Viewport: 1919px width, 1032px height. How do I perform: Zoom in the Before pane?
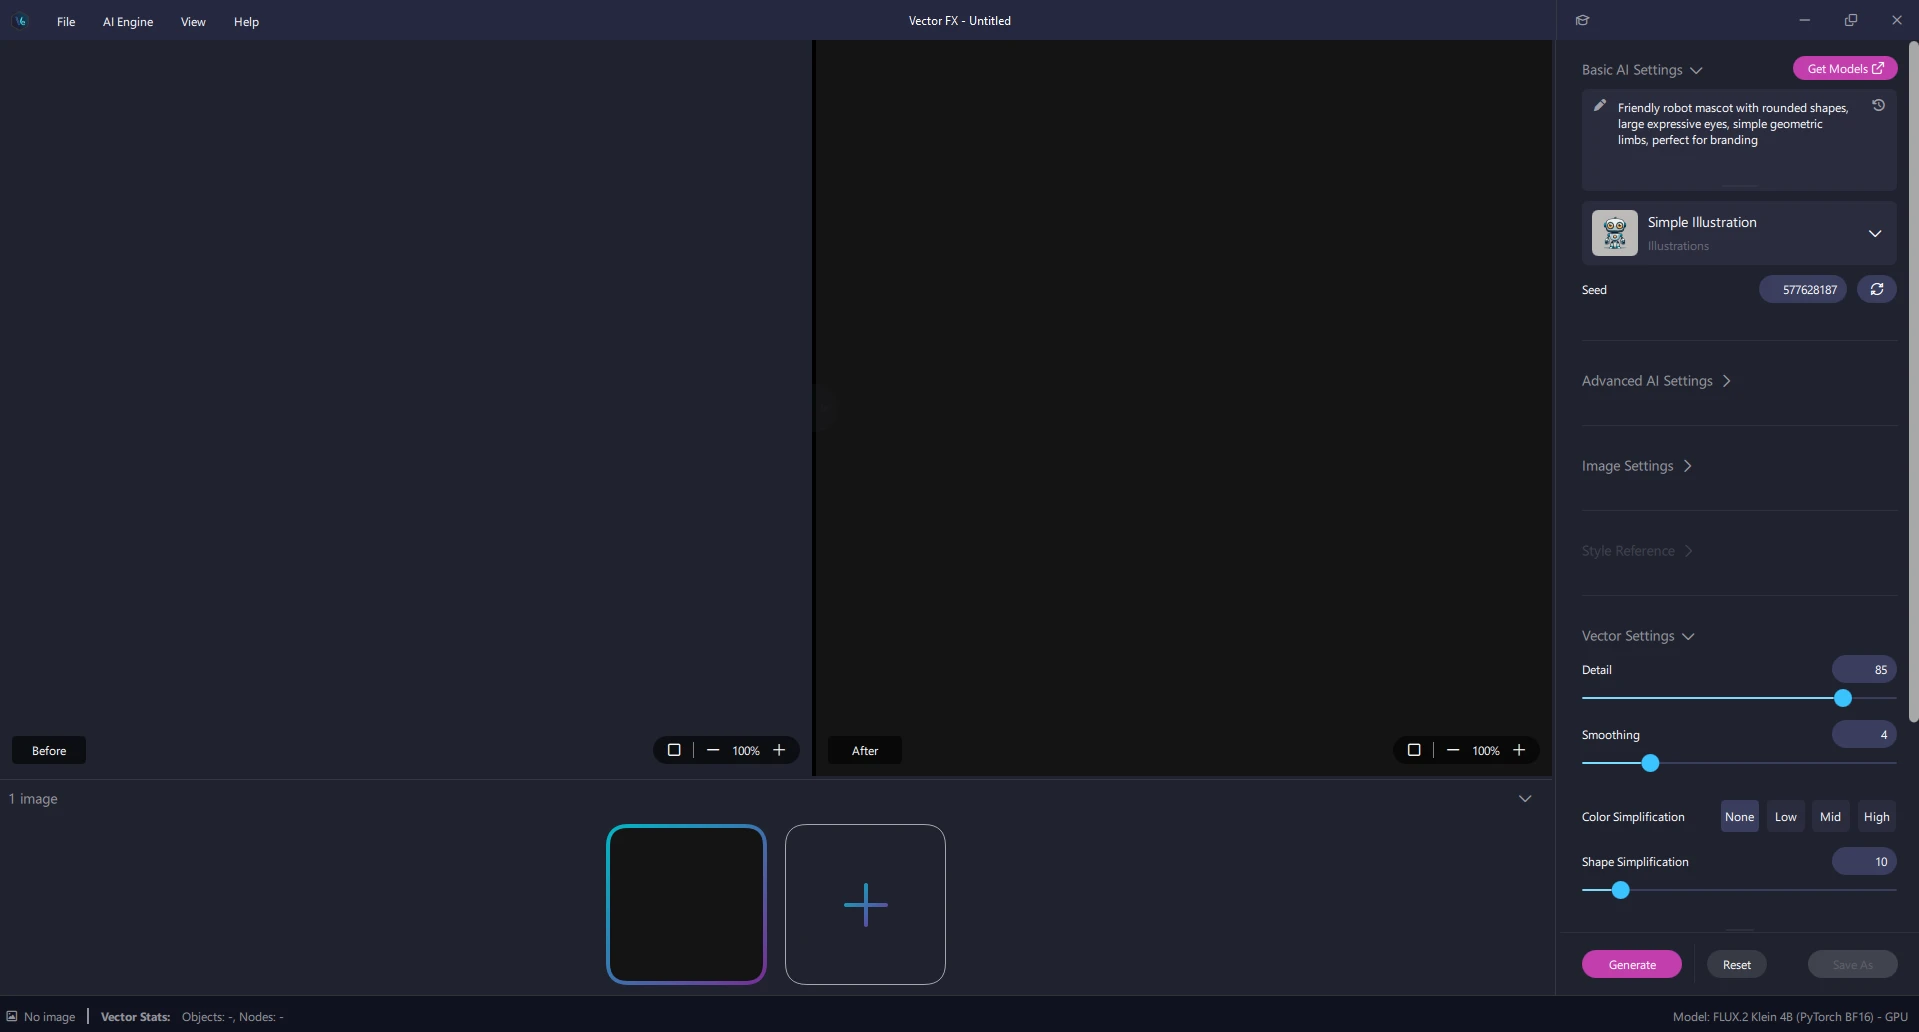(x=779, y=750)
